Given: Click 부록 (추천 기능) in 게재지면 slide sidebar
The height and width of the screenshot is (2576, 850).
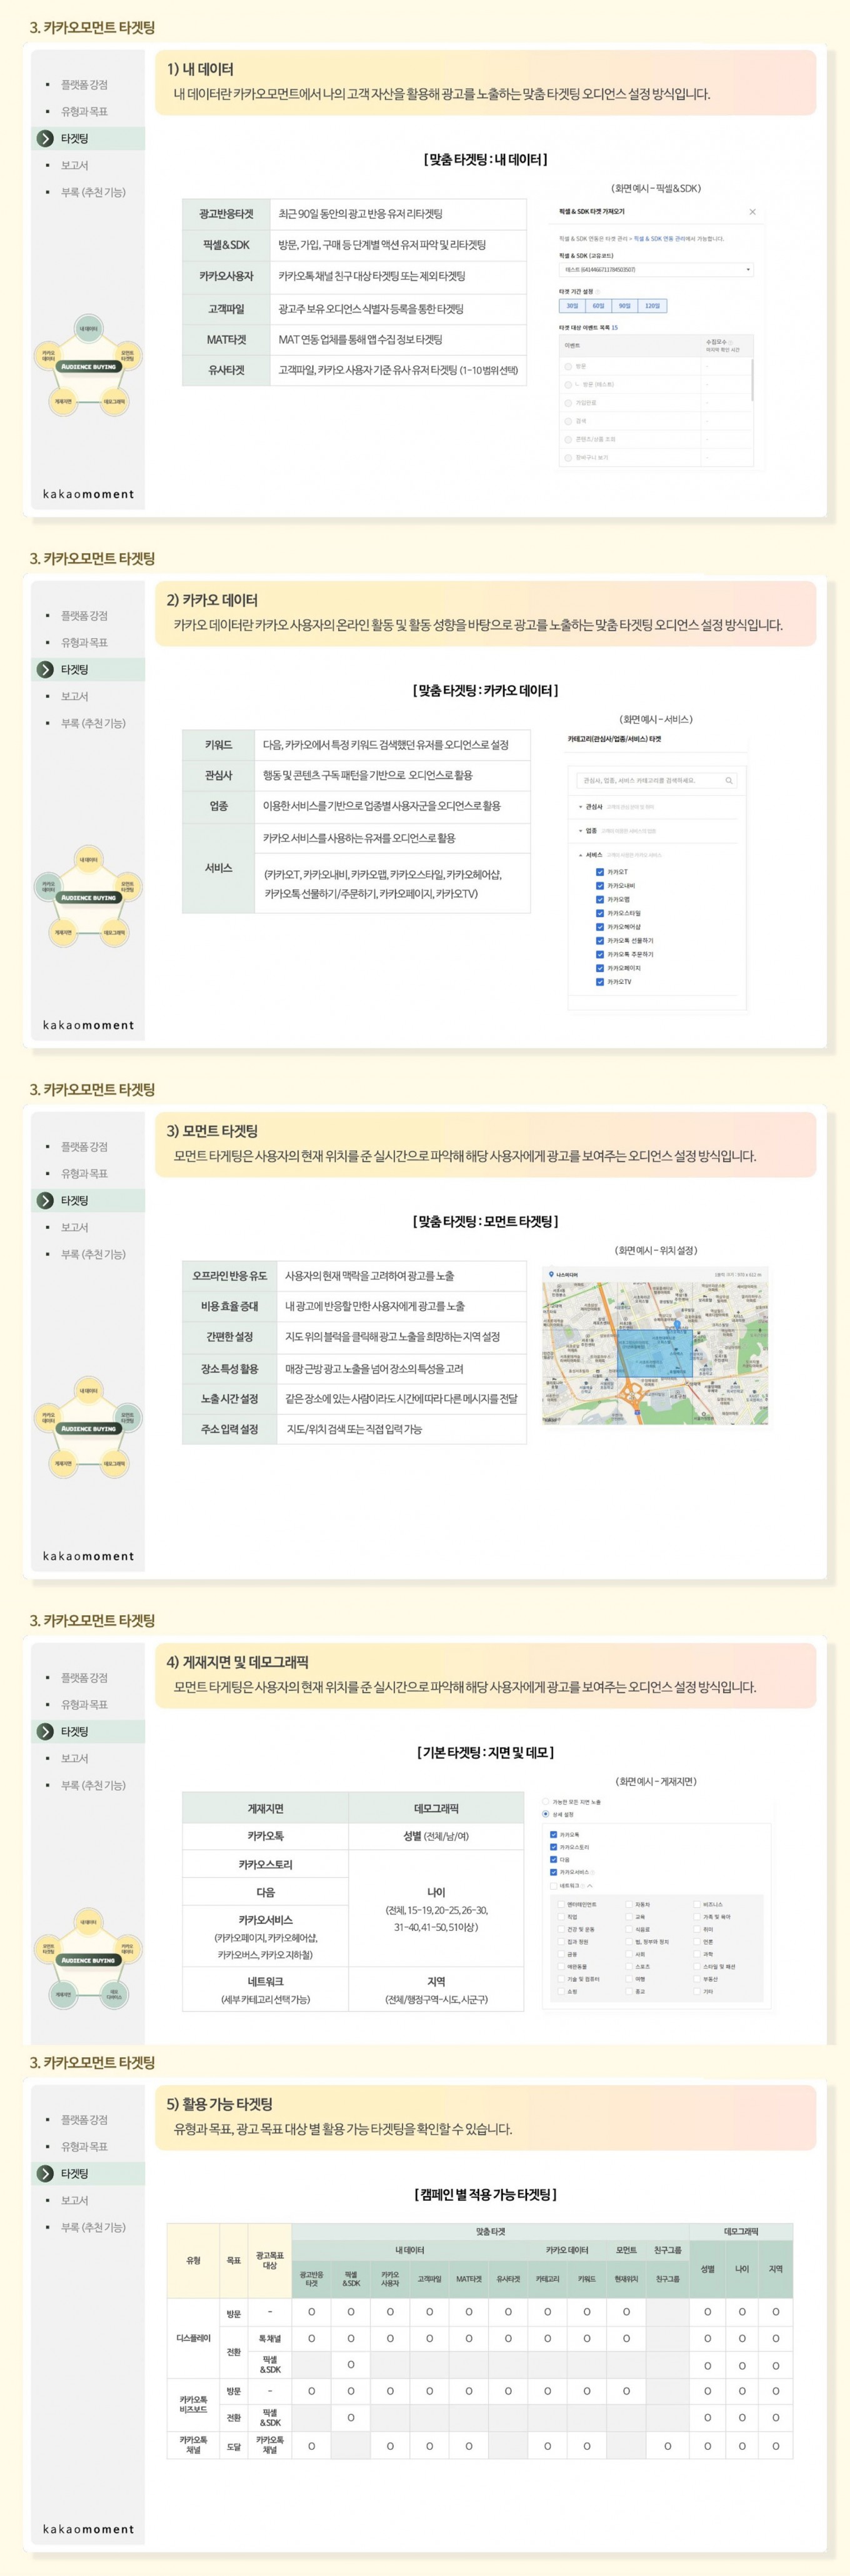Looking at the screenshot, I should point(93,1785).
